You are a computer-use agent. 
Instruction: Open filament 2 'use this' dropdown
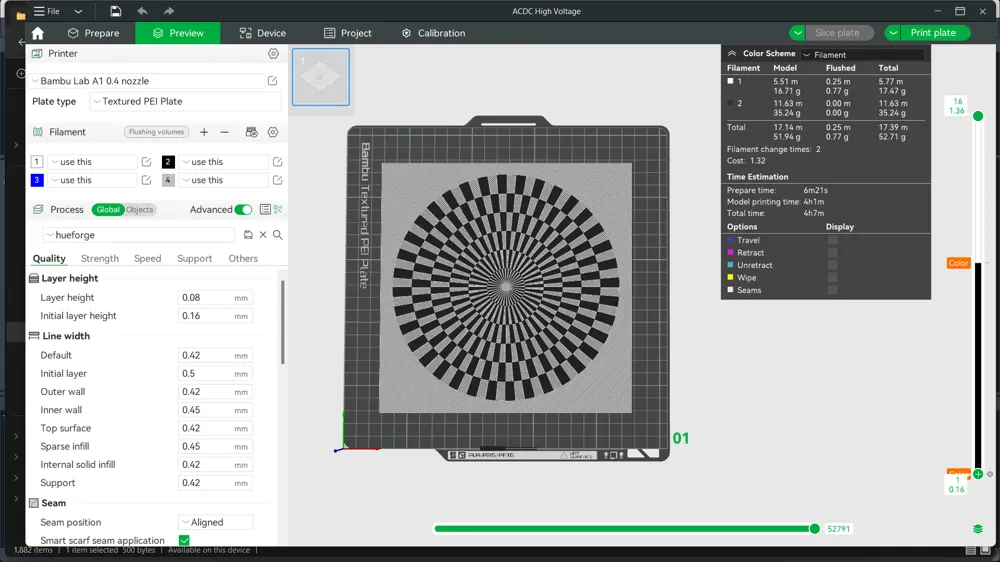click(x=223, y=162)
